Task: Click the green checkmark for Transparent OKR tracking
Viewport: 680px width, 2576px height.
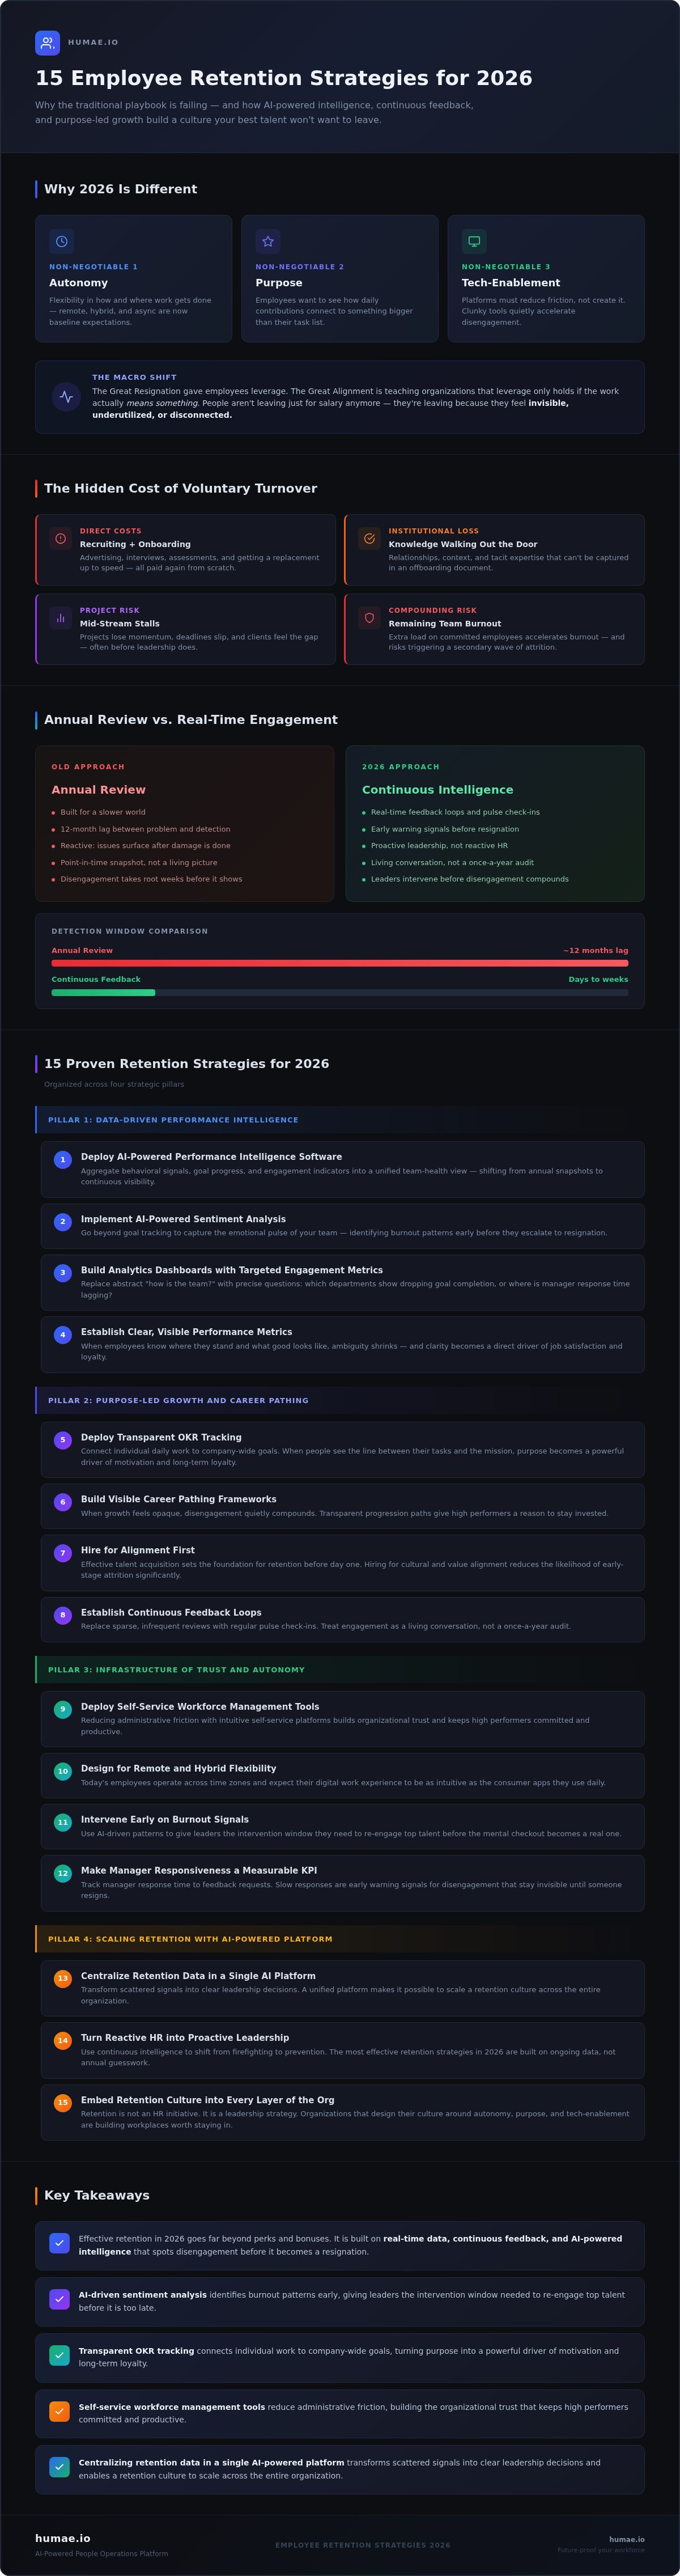Action: [x=59, y=2355]
